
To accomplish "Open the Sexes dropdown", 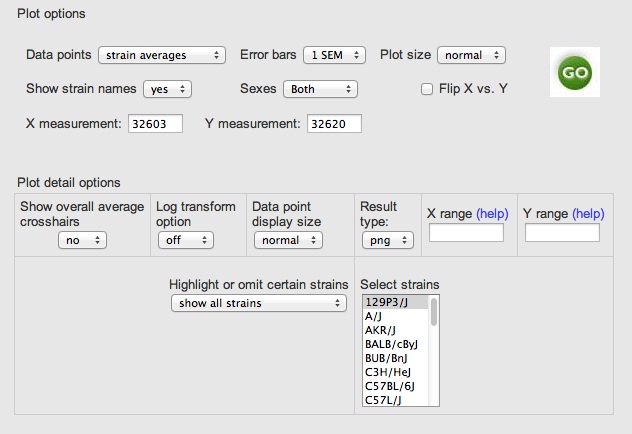I will [x=320, y=89].
